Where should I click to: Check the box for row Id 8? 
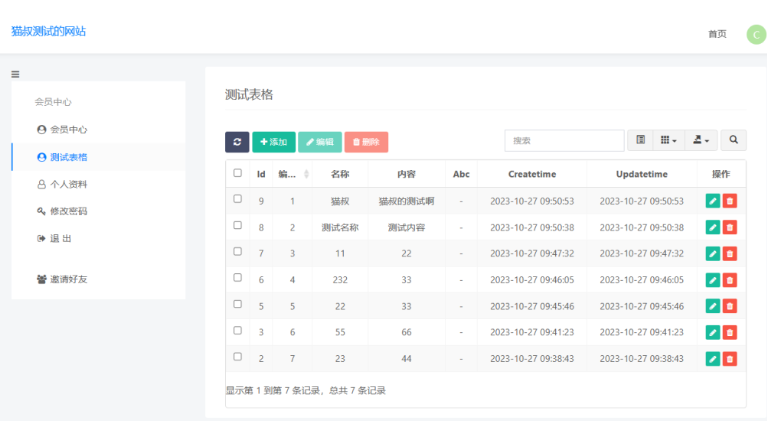point(238,225)
